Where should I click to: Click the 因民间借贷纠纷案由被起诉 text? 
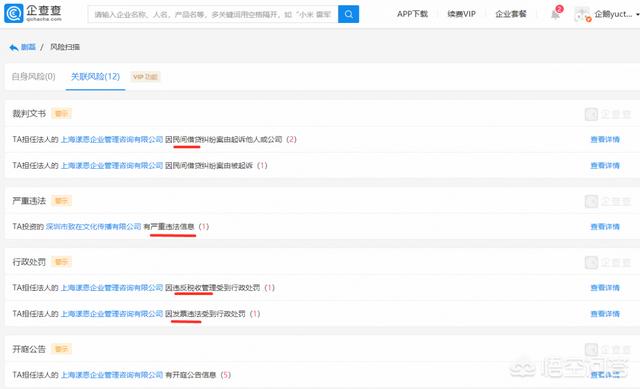pyautogui.click(x=209, y=166)
